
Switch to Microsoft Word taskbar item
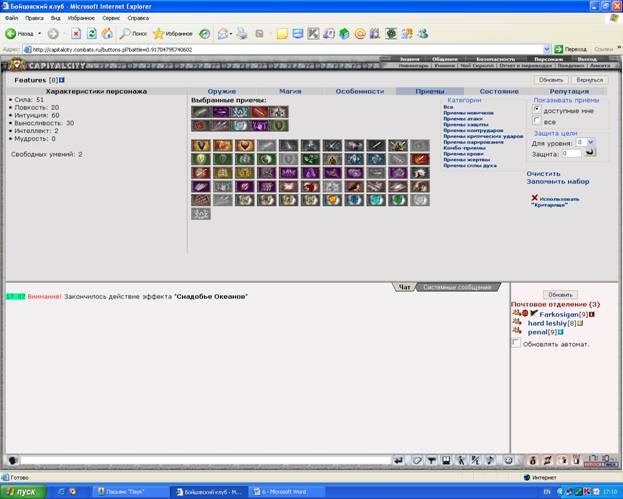click(288, 492)
